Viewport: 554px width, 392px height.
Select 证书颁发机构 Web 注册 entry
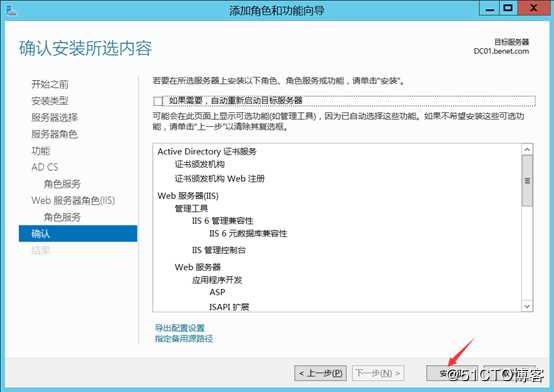pyautogui.click(x=219, y=179)
